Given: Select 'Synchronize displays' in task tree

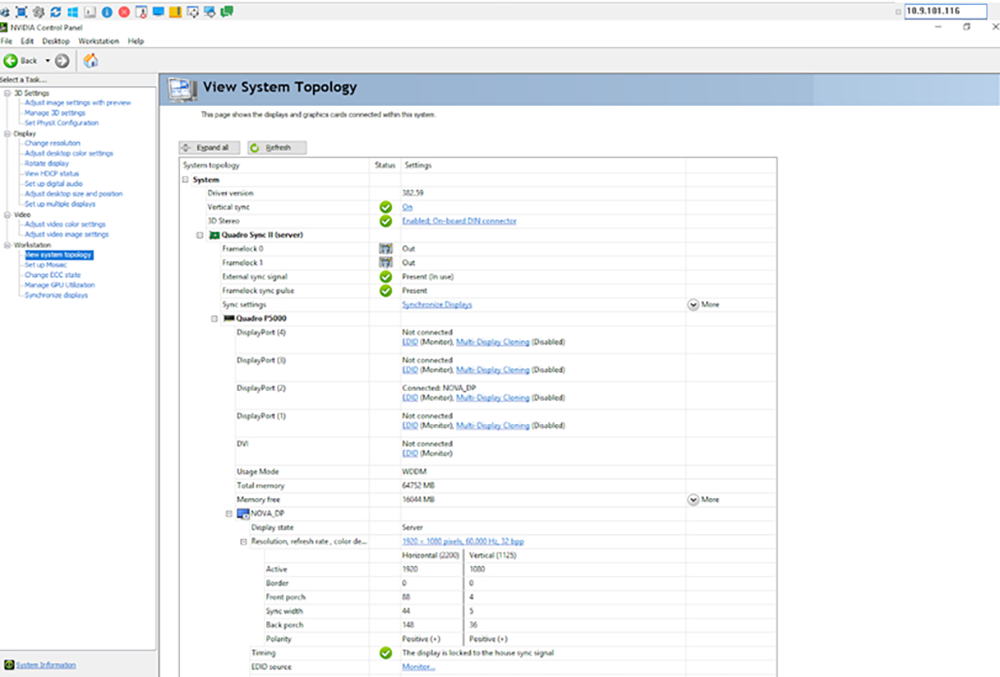Looking at the screenshot, I should (56, 295).
